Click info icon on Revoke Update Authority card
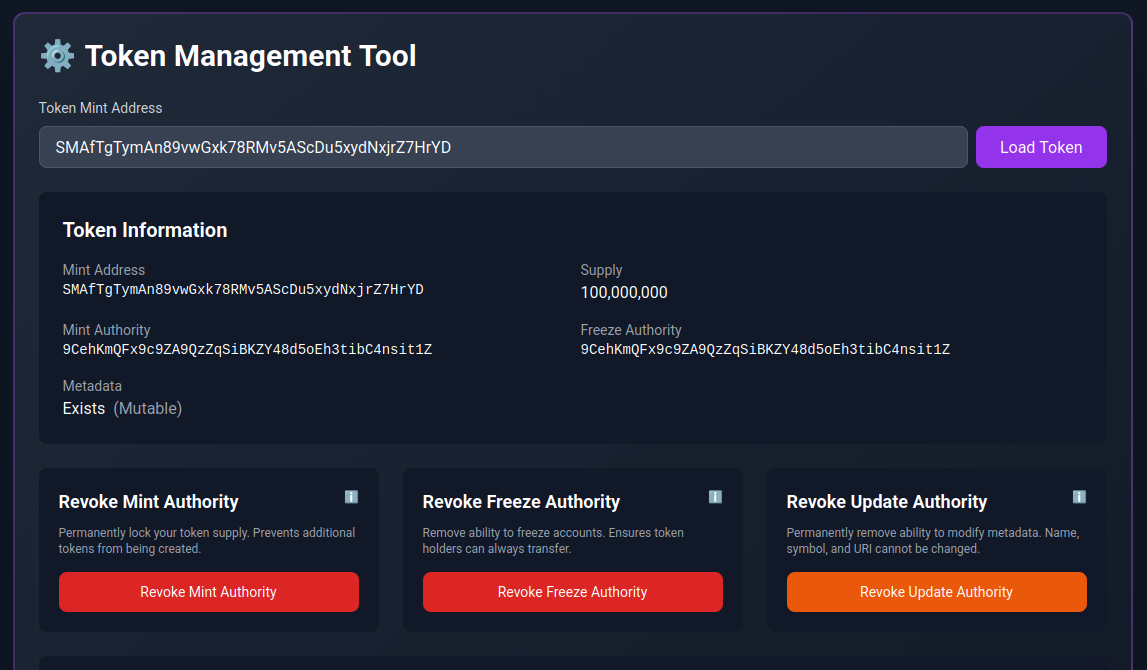 coord(1079,497)
